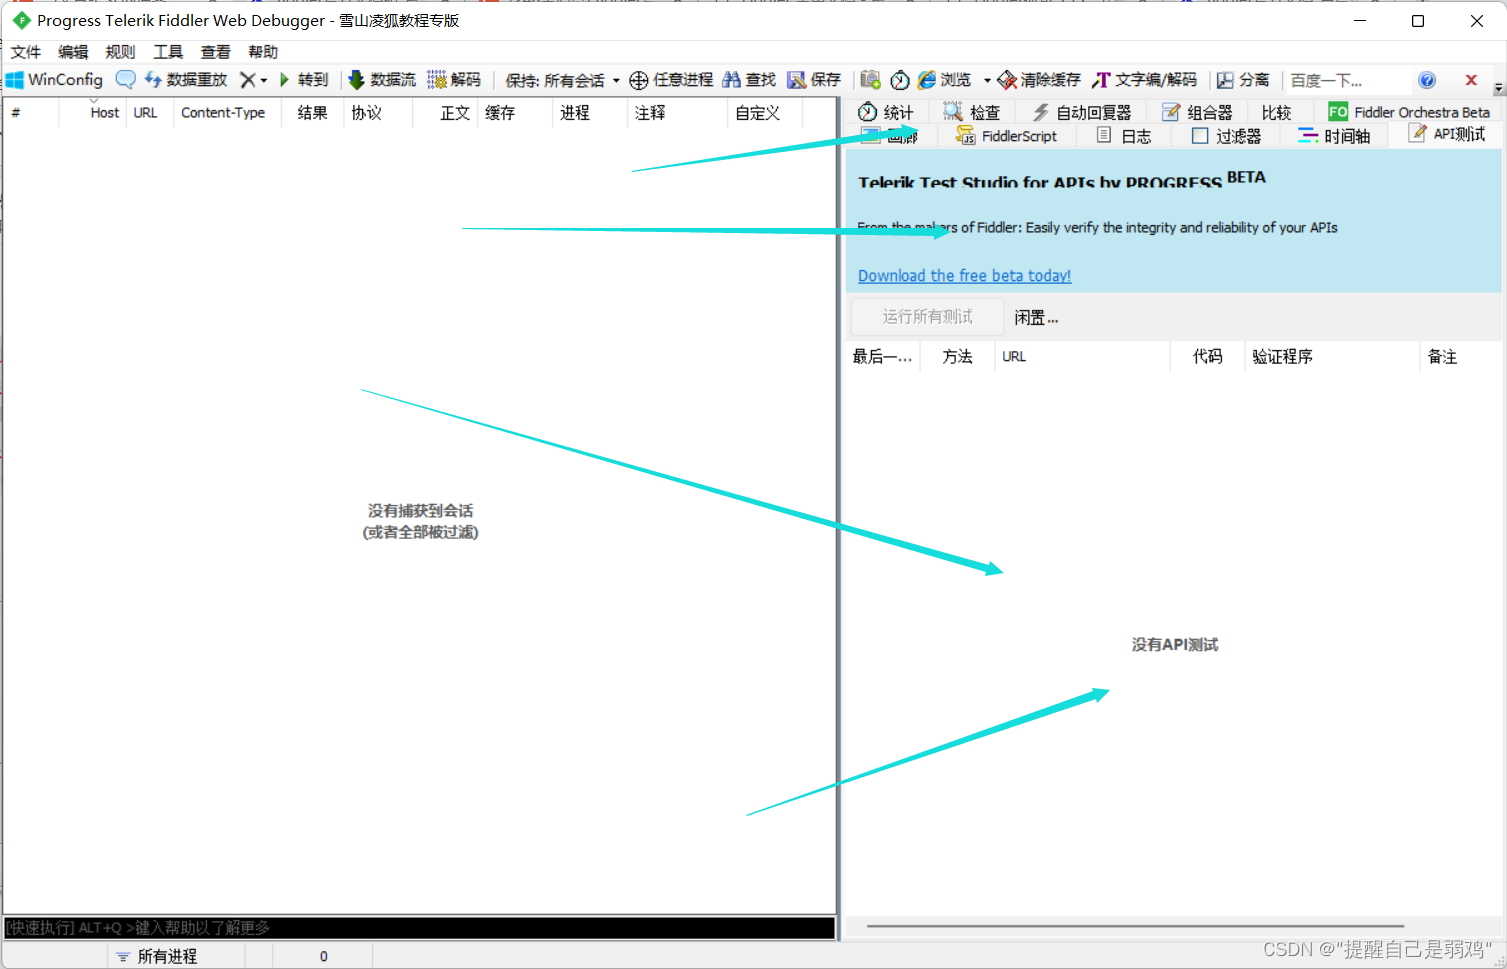Sort sessions by 结果 column header

coord(312,113)
